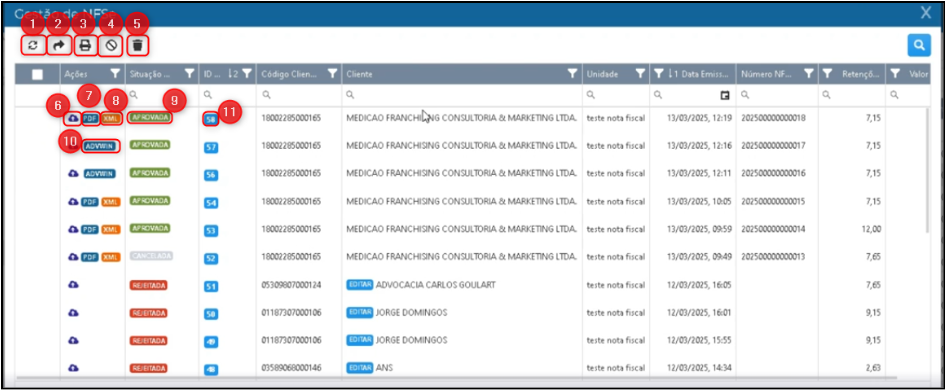Open the ID column filter

click(246, 74)
